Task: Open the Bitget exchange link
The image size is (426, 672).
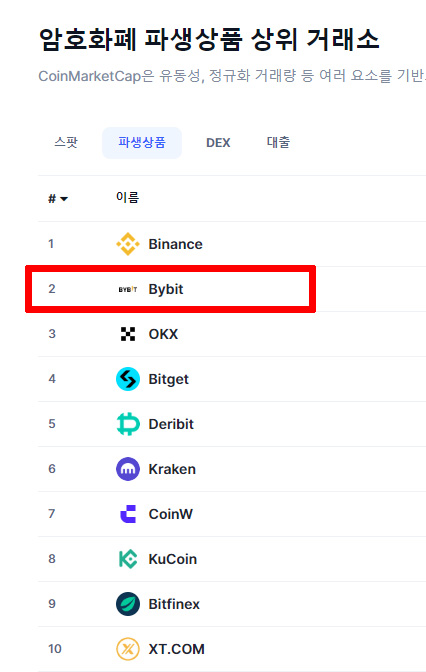Action: coord(168,379)
